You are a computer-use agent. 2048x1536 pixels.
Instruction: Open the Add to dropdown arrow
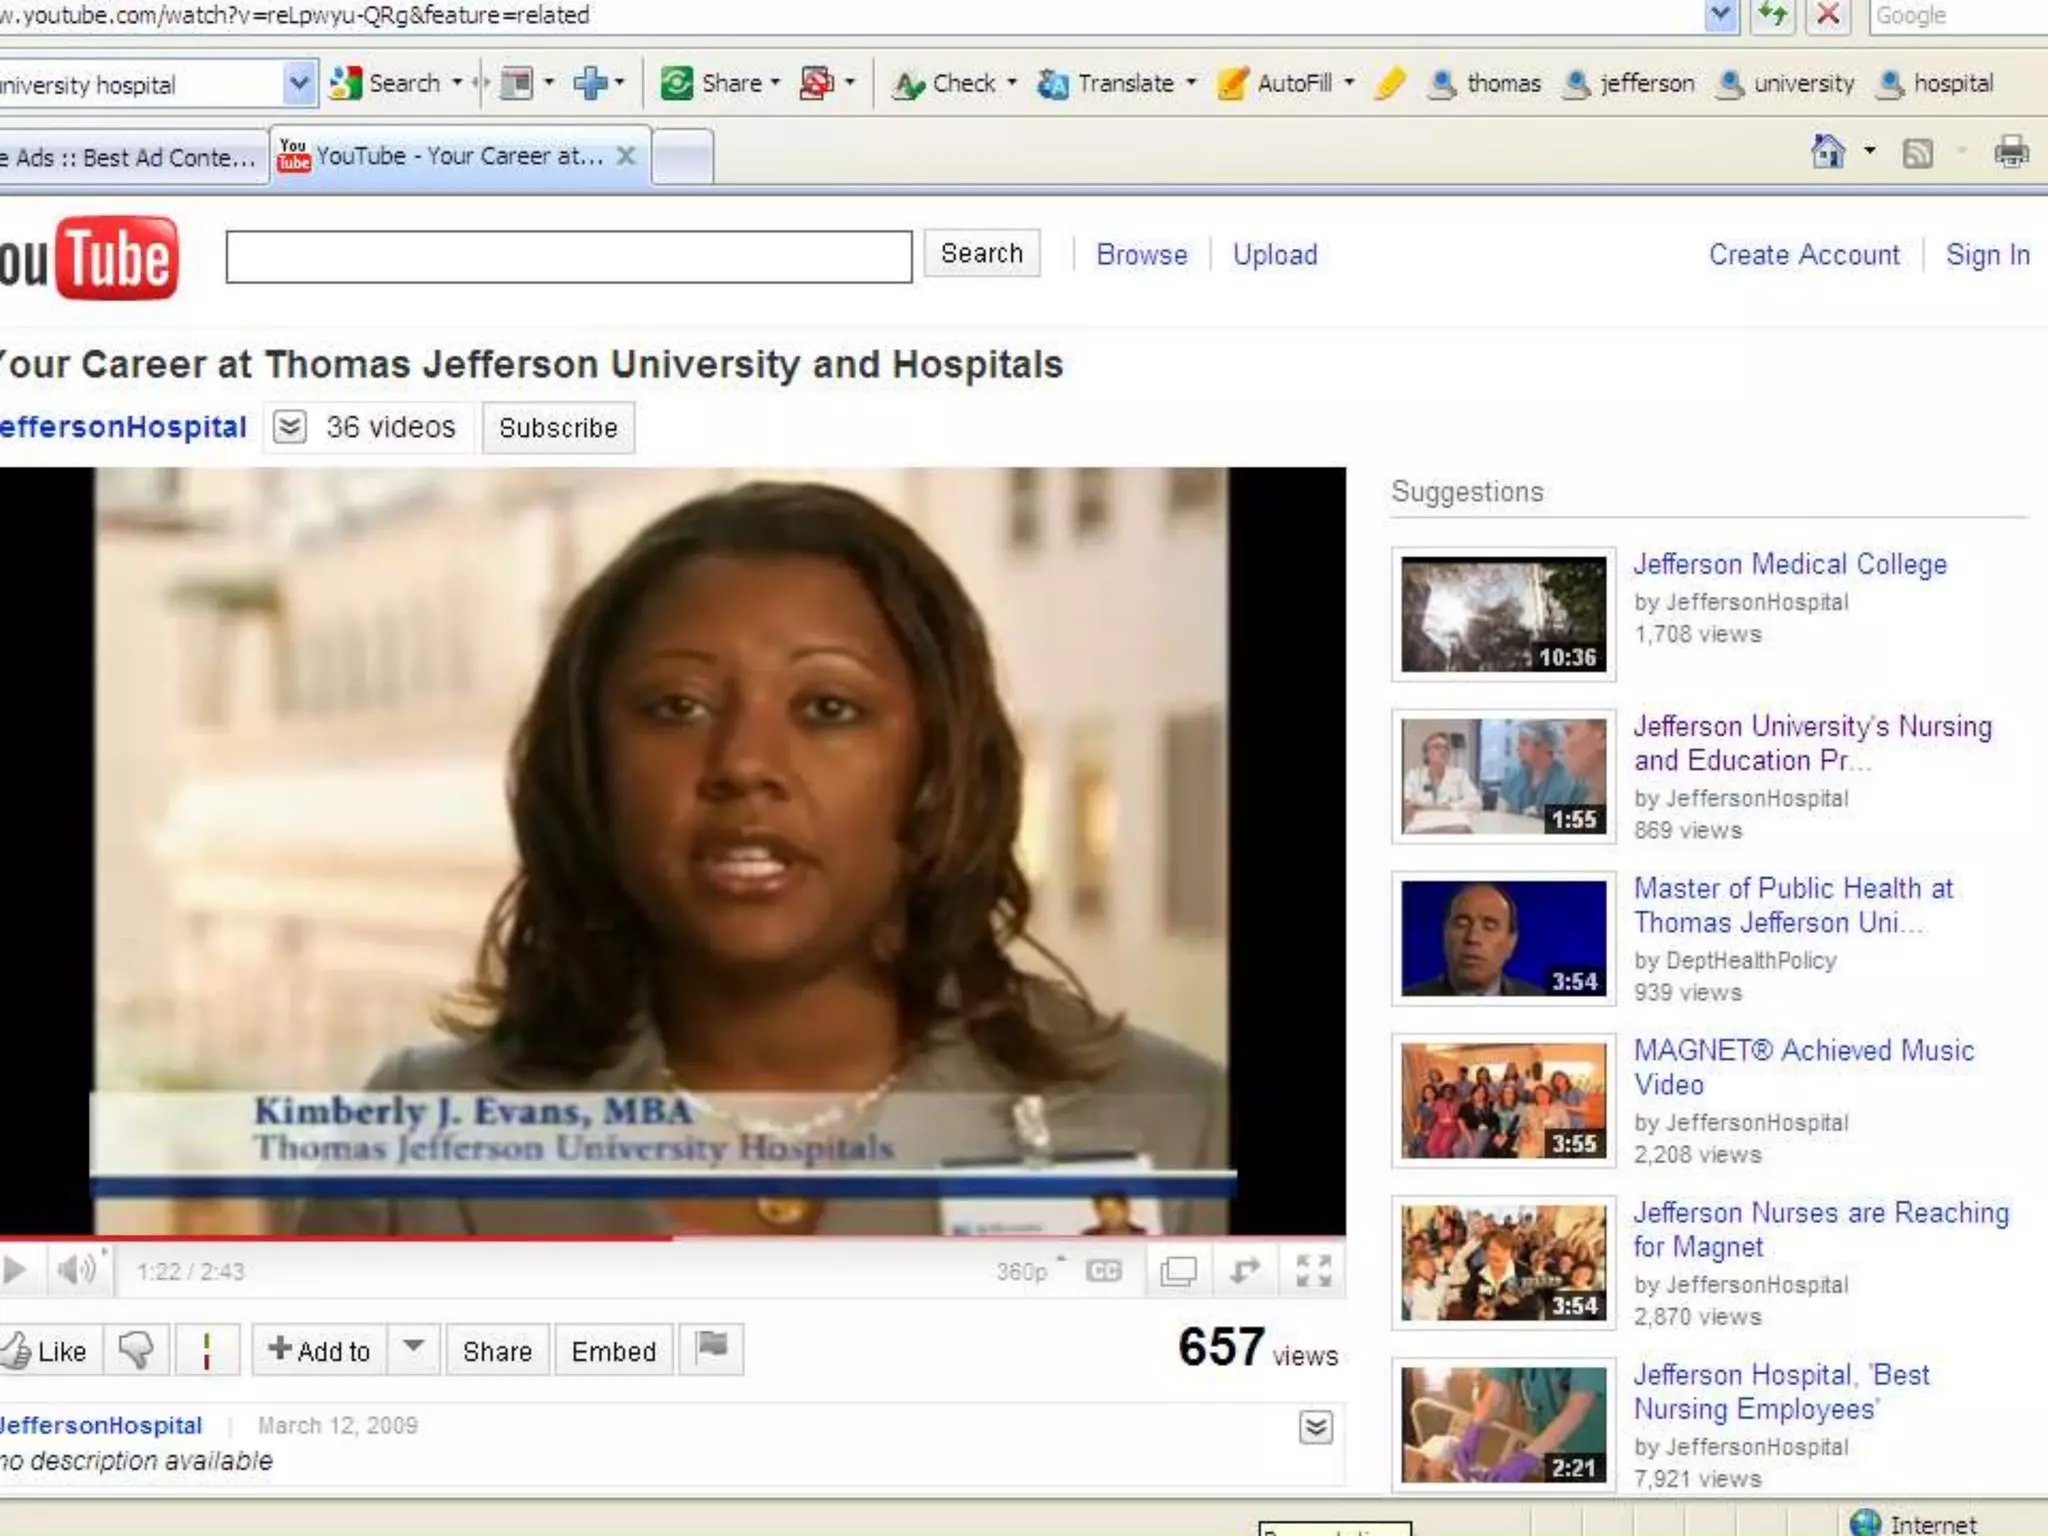tap(414, 1348)
